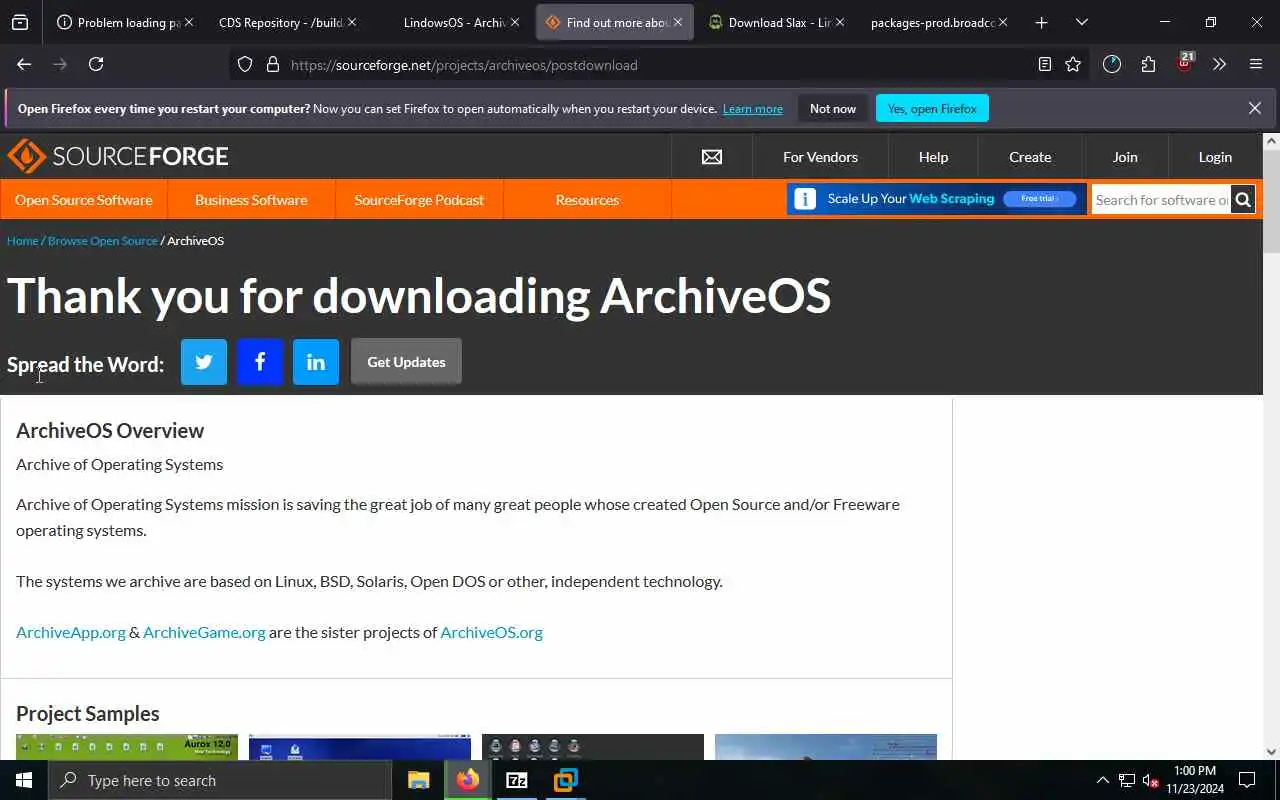Screen dimensions: 1280x800
Task: Click the uBlock extension icon with badge 21
Action: pos(1185,62)
